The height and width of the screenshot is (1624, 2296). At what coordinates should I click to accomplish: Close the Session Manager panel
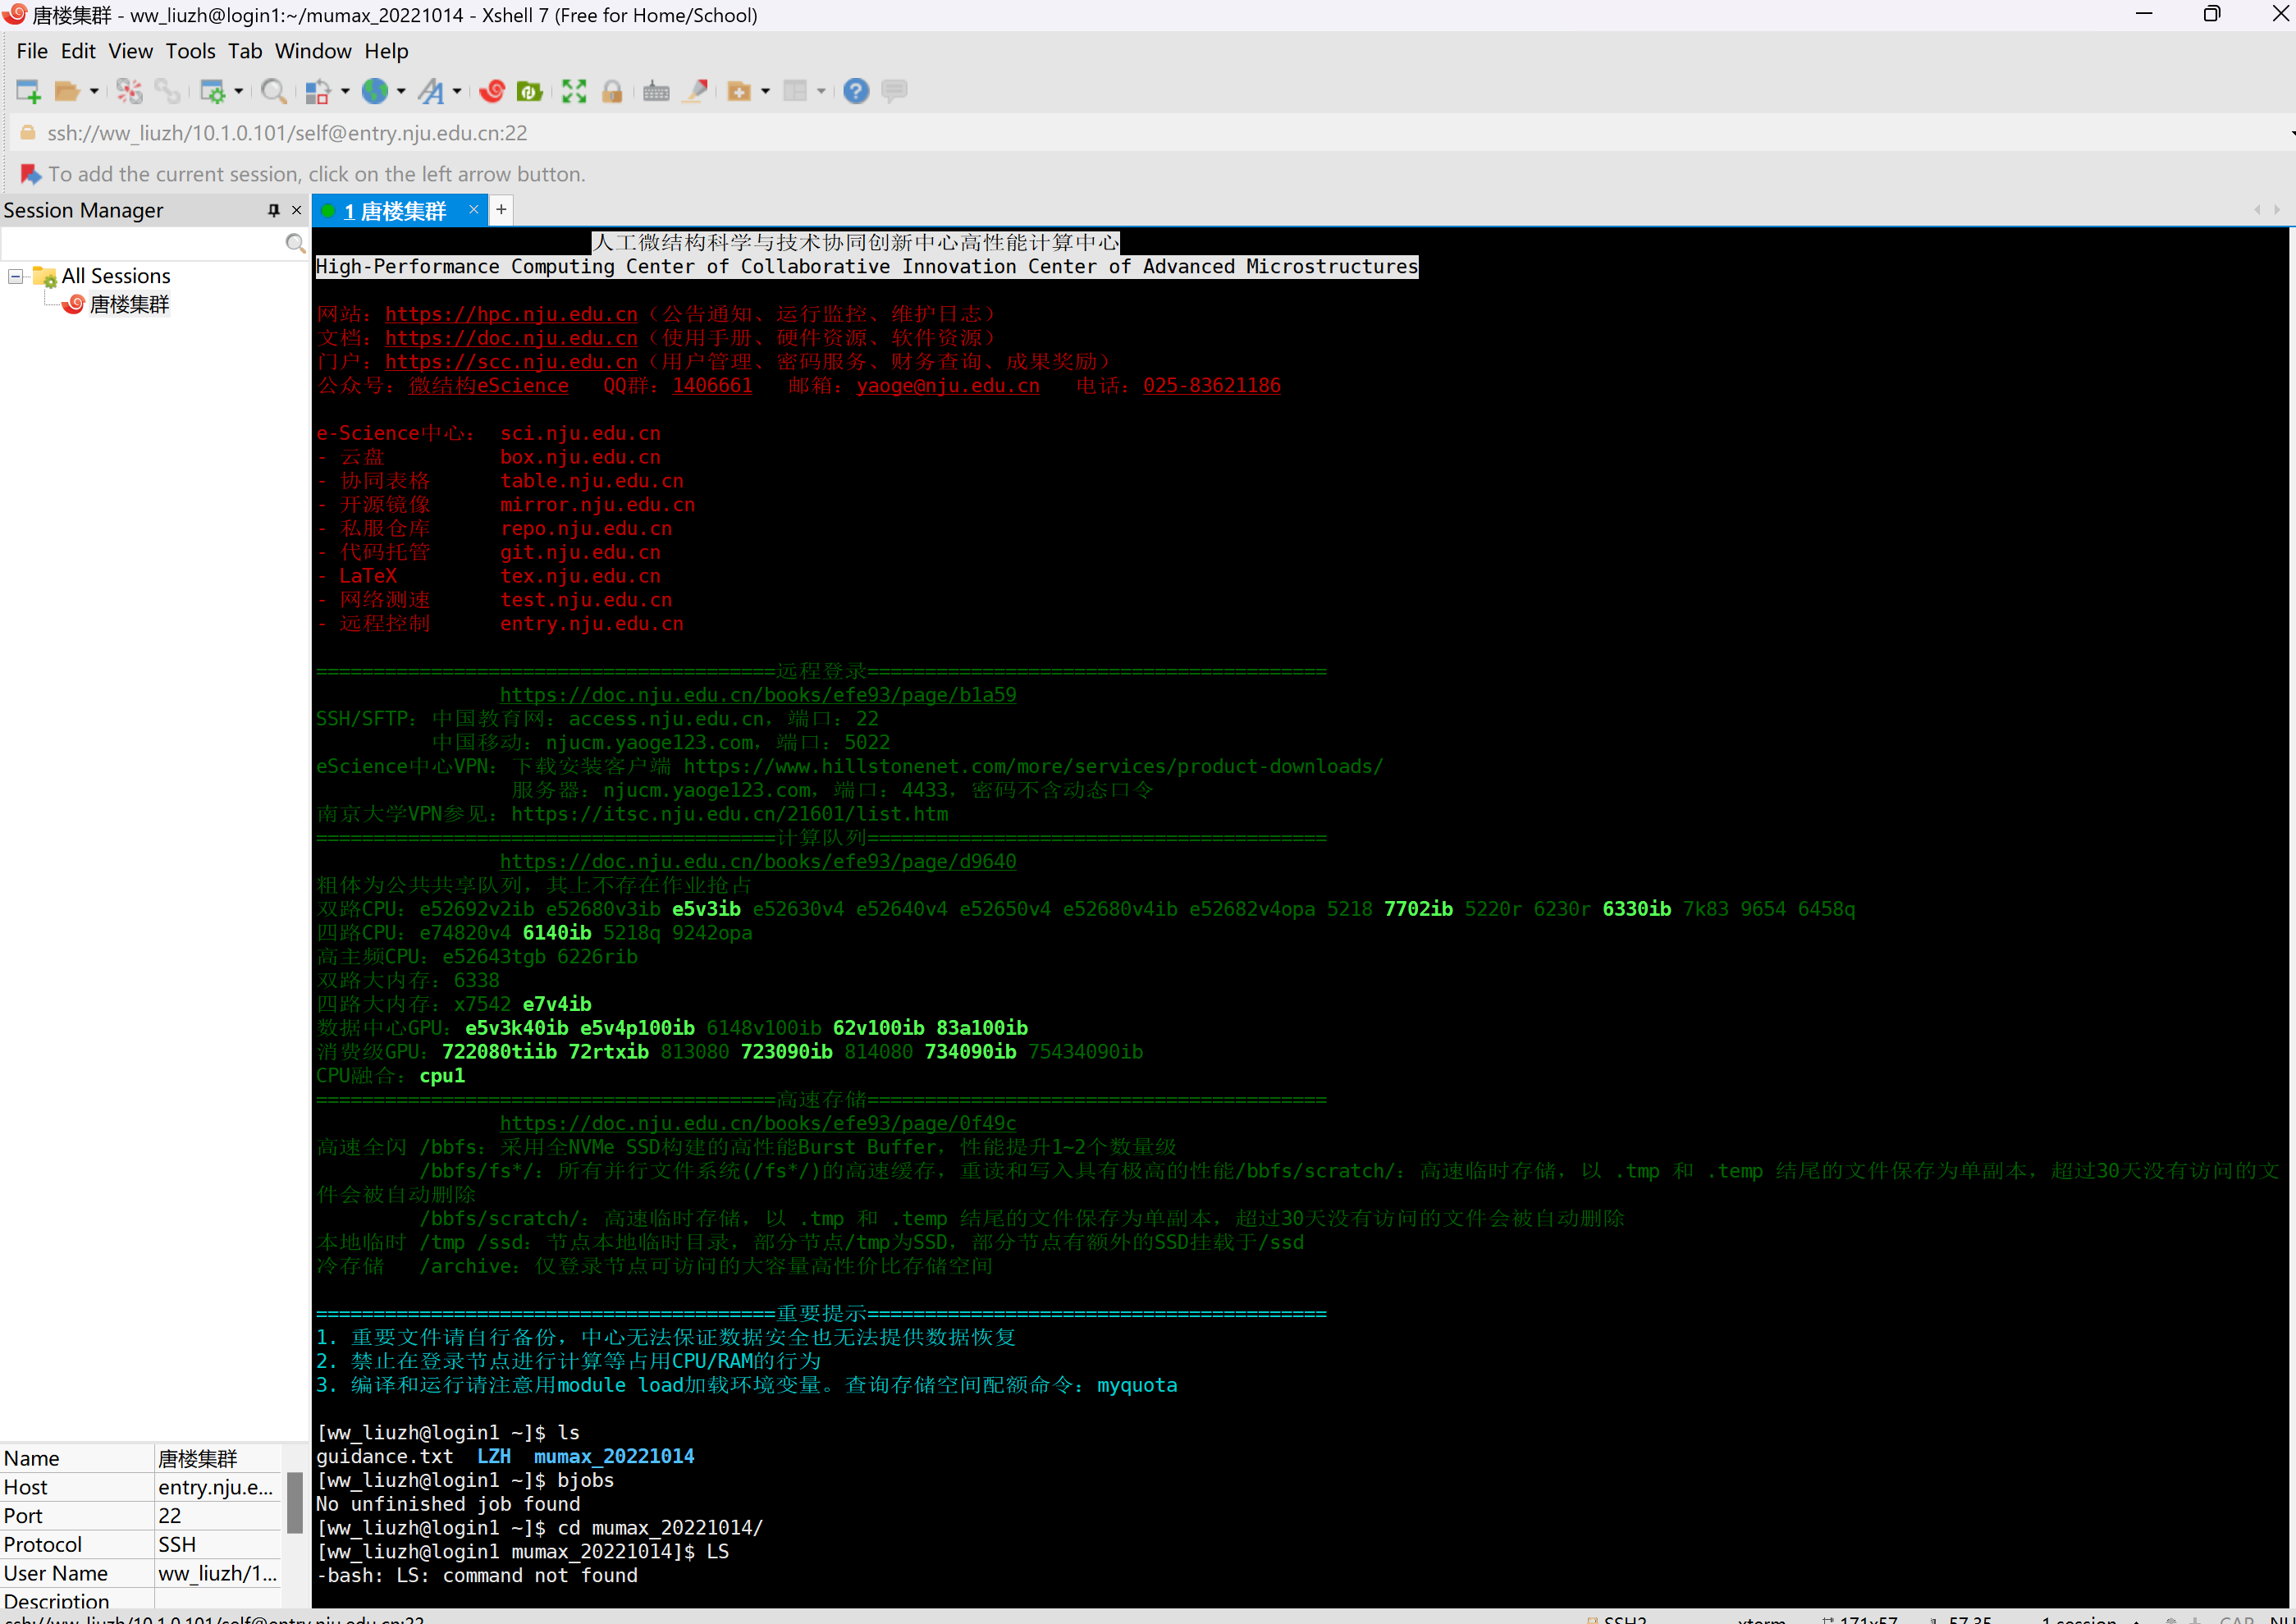(x=296, y=210)
